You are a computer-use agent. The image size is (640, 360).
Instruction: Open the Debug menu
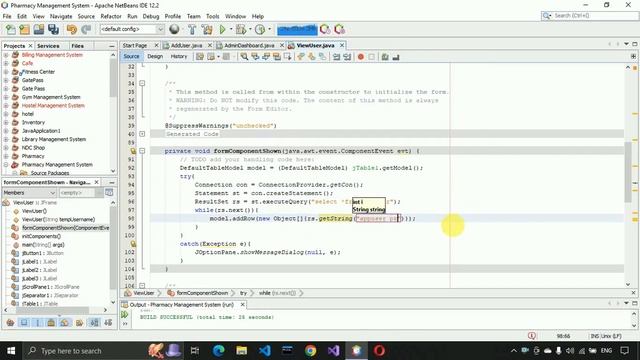click(151, 16)
